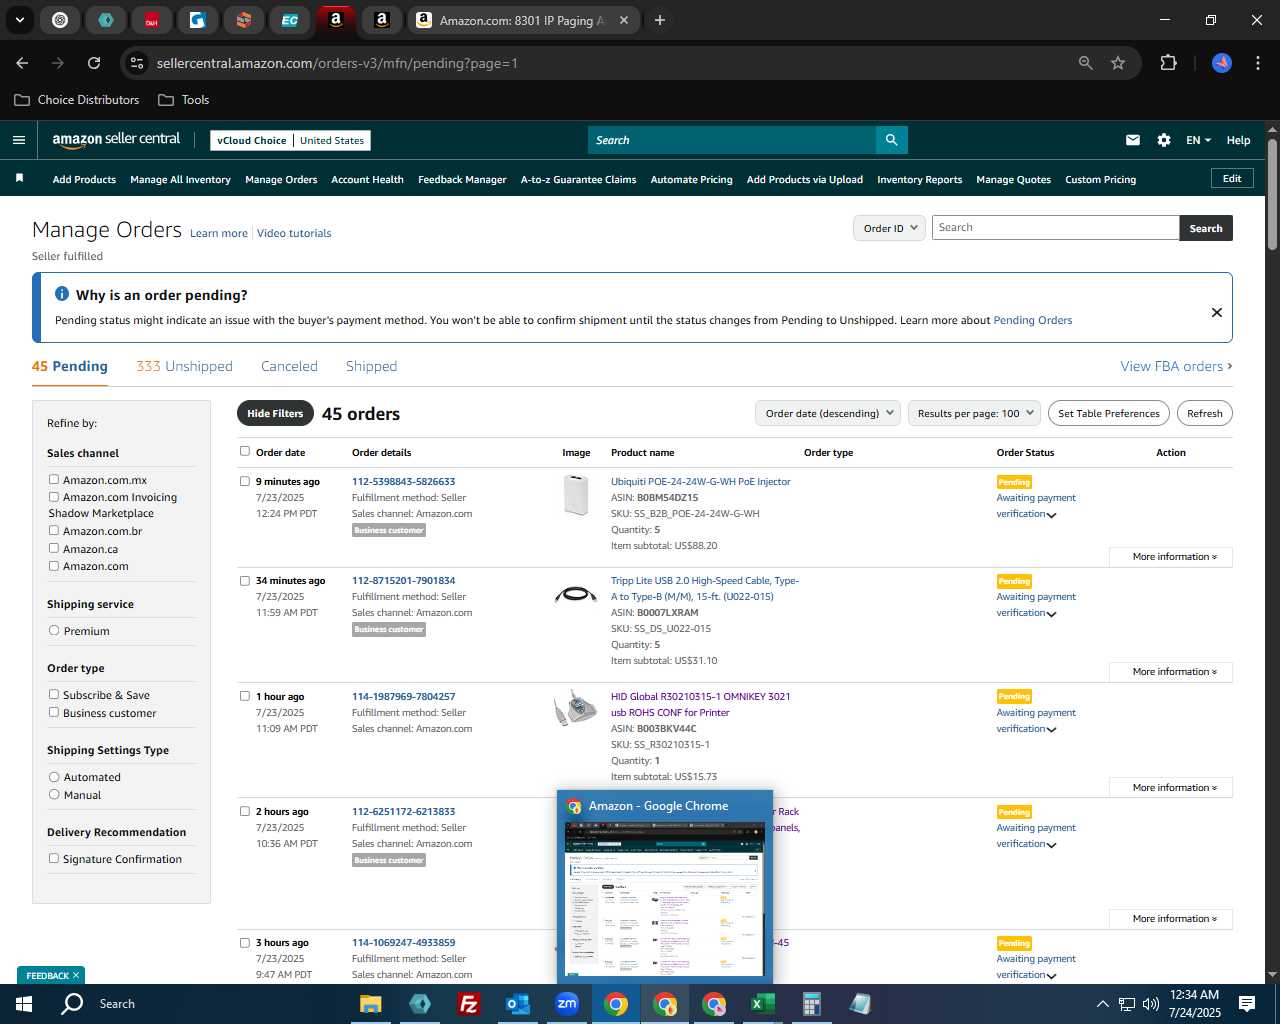Expand awaiting payment verification for Ubiquiti order
Screen dimensions: 1280x1024
1051,515
